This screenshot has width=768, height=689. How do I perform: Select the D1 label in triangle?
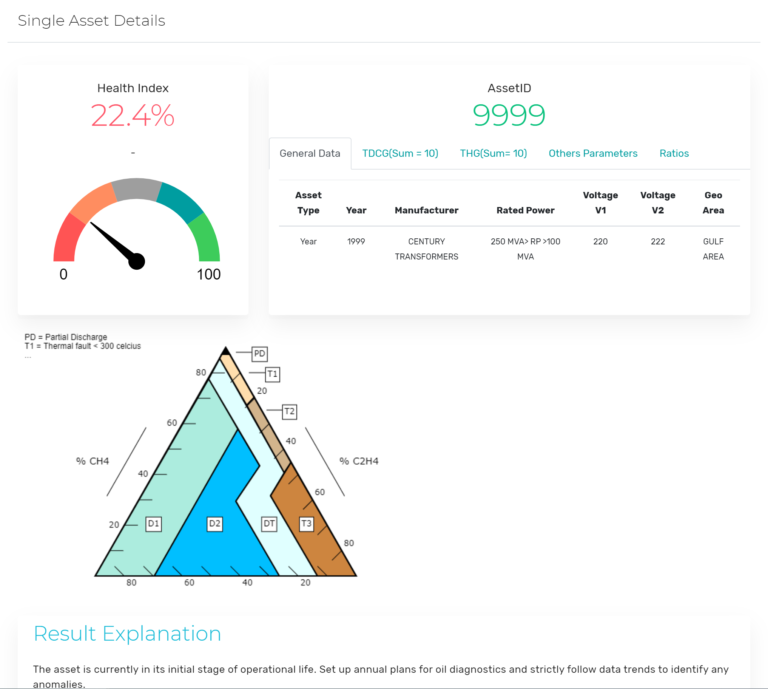(x=154, y=523)
